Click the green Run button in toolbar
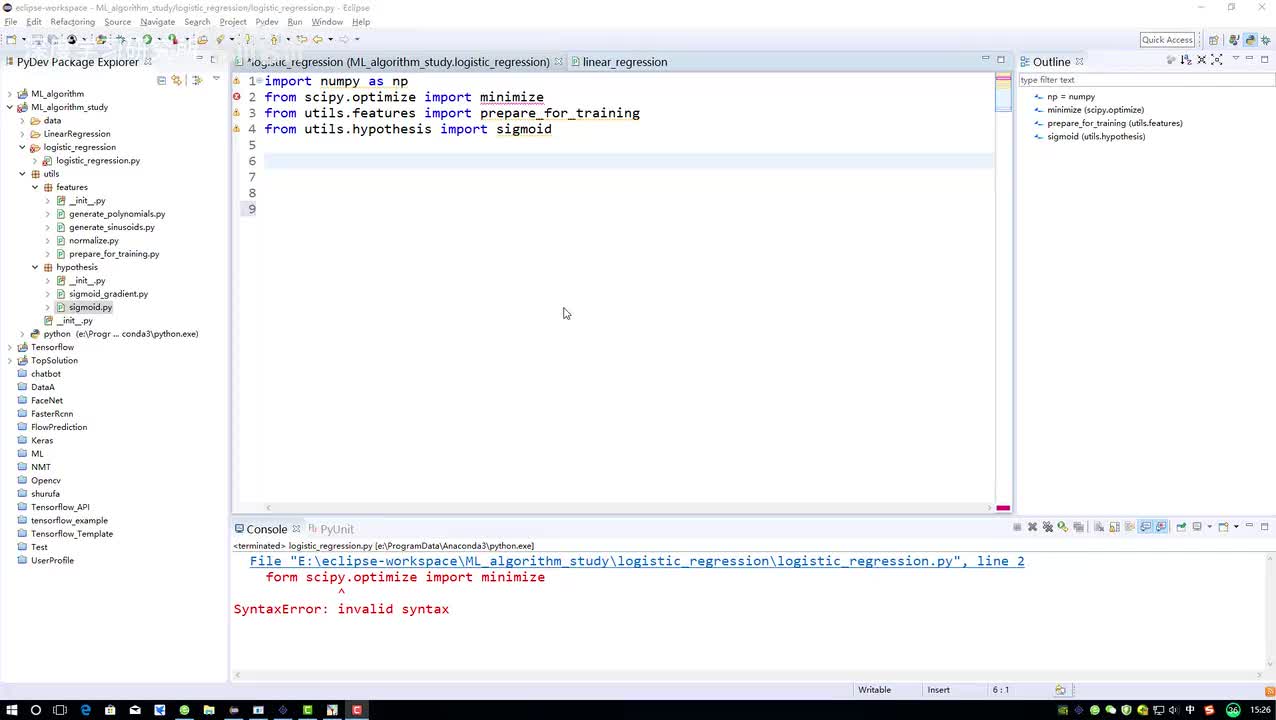 (147, 40)
